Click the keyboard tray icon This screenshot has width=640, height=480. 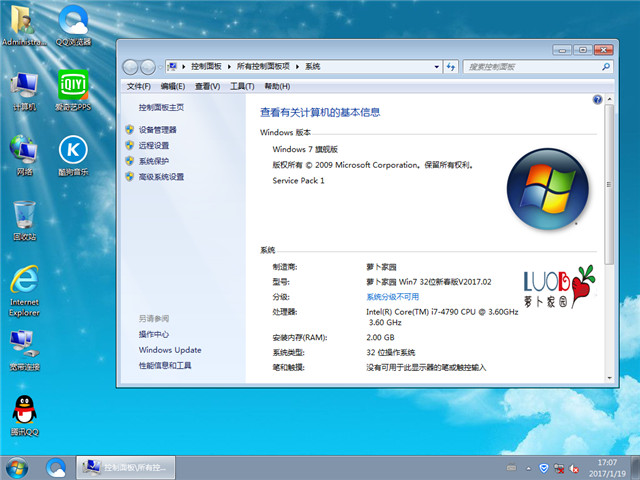tap(511, 468)
